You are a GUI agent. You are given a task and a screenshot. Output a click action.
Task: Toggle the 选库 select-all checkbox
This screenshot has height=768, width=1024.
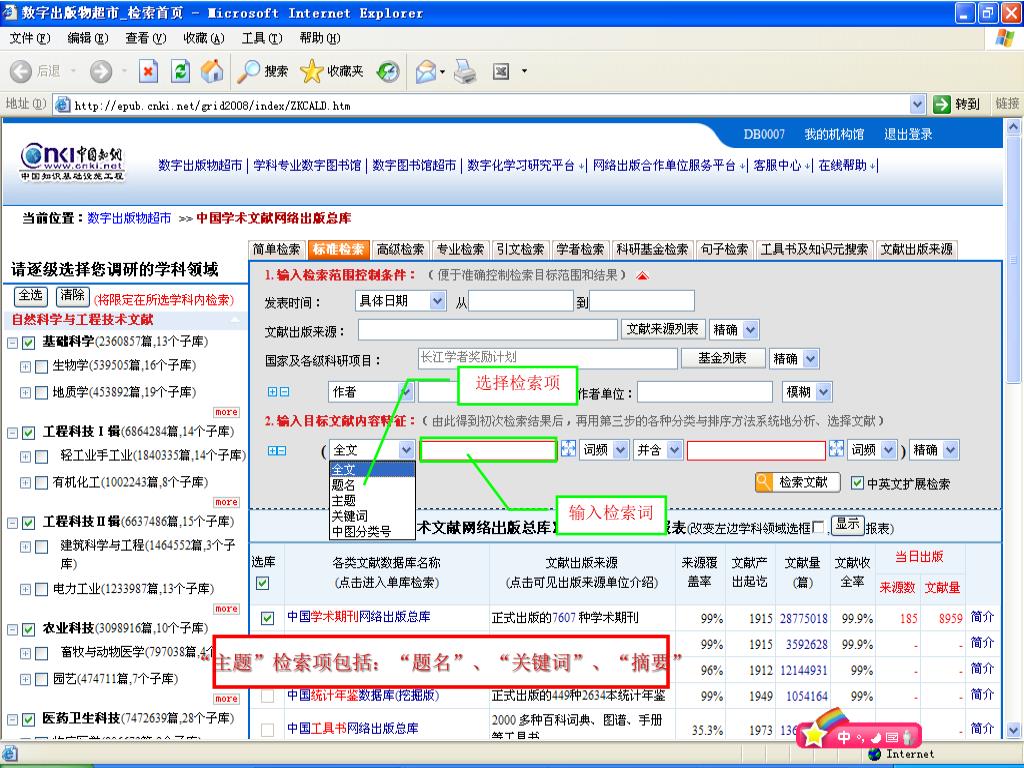(263, 583)
